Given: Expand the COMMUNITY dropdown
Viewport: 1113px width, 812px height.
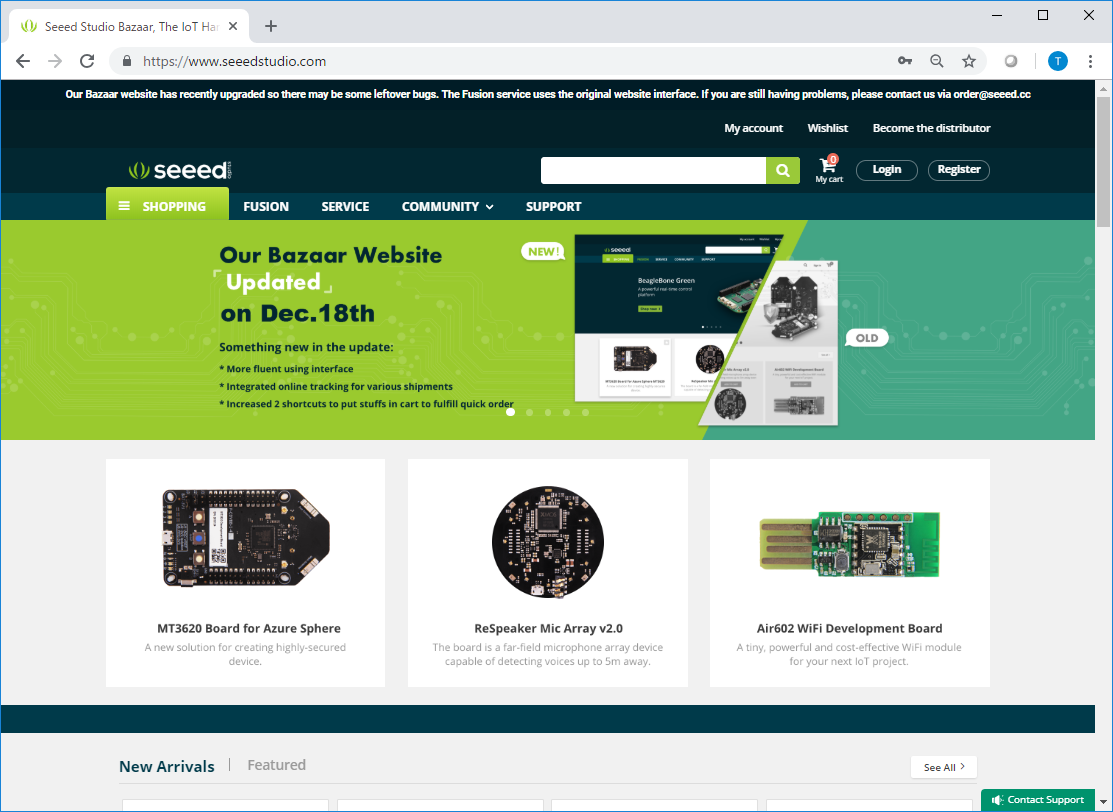Looking at the screenshot, I should point(447,207).
